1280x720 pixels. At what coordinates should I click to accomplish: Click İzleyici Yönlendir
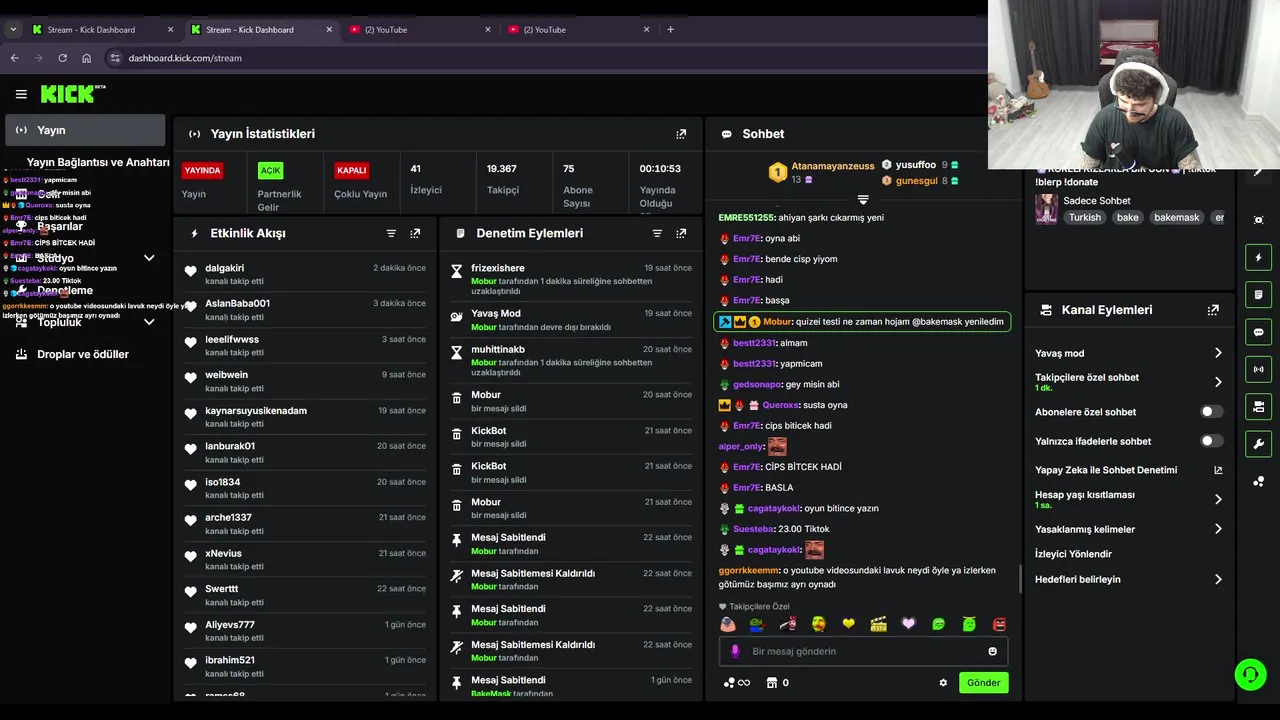1073,554
